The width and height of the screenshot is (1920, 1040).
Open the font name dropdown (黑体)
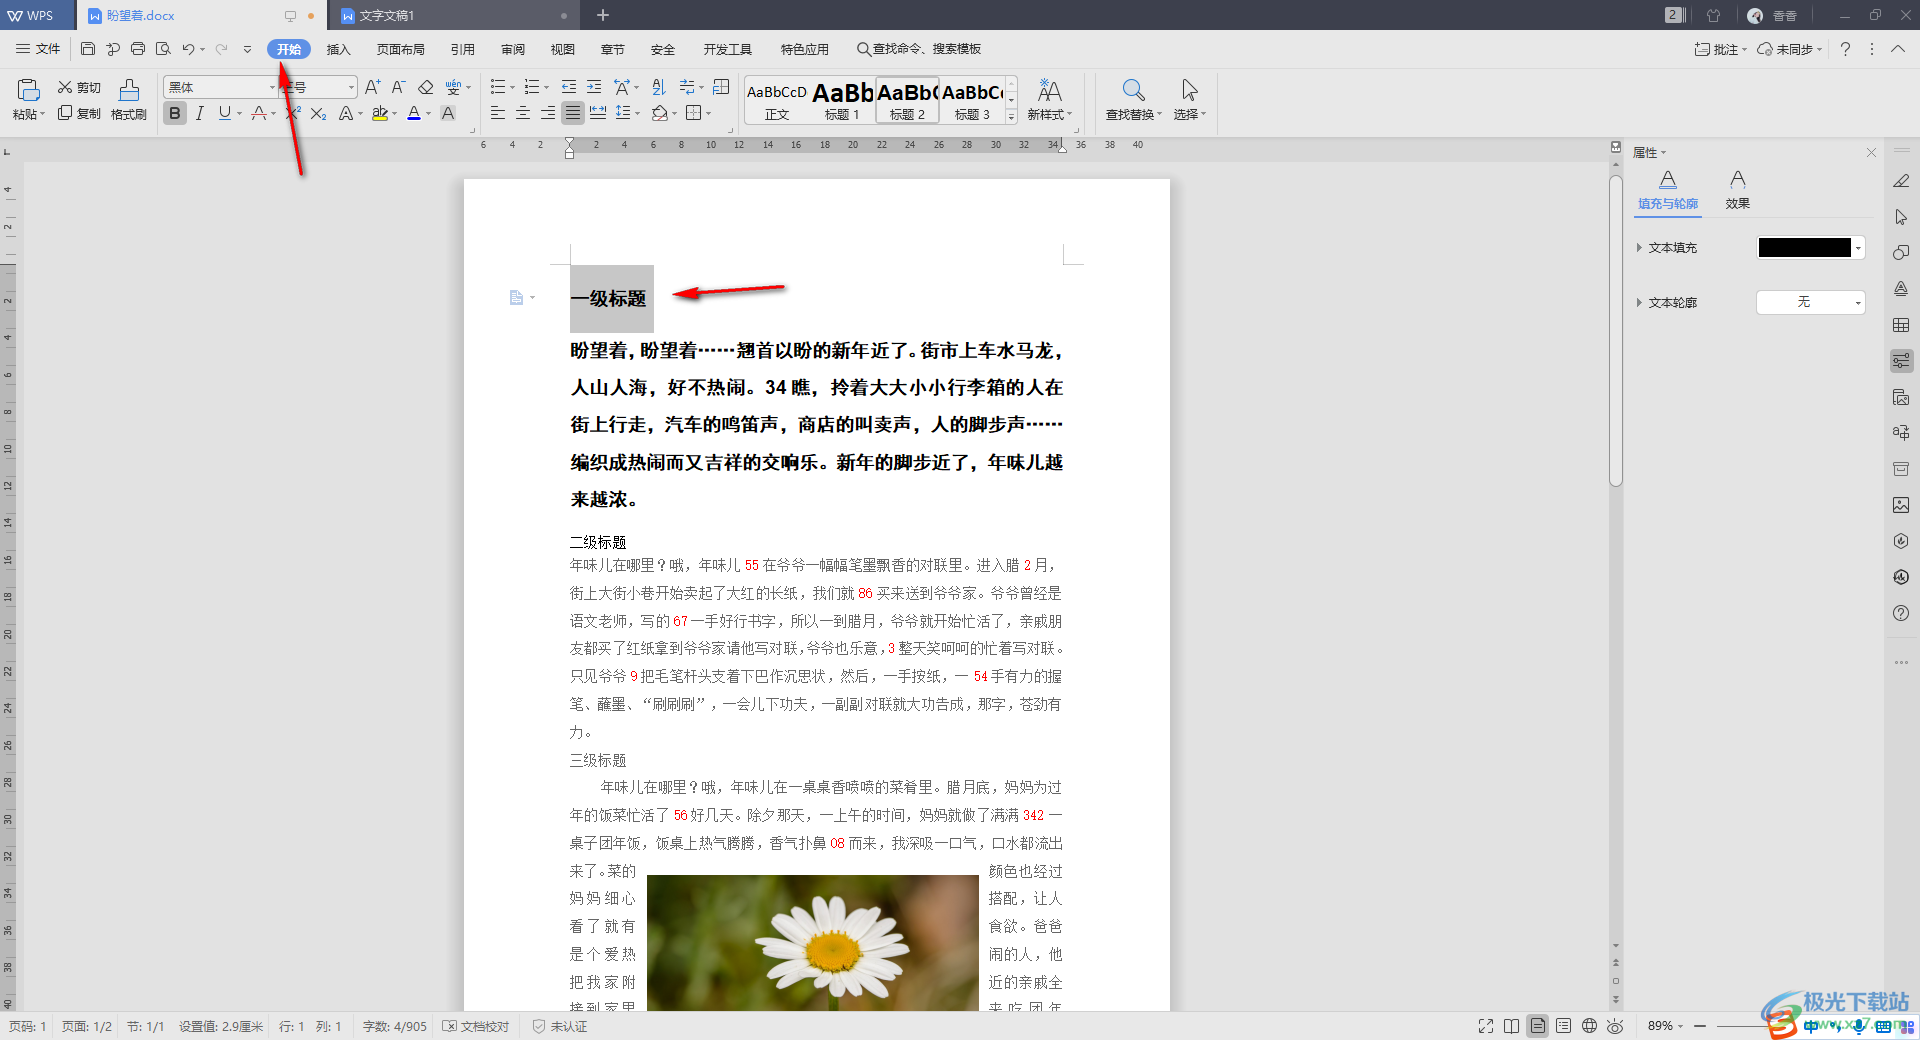pyautogui.click(x=272, y=88)
